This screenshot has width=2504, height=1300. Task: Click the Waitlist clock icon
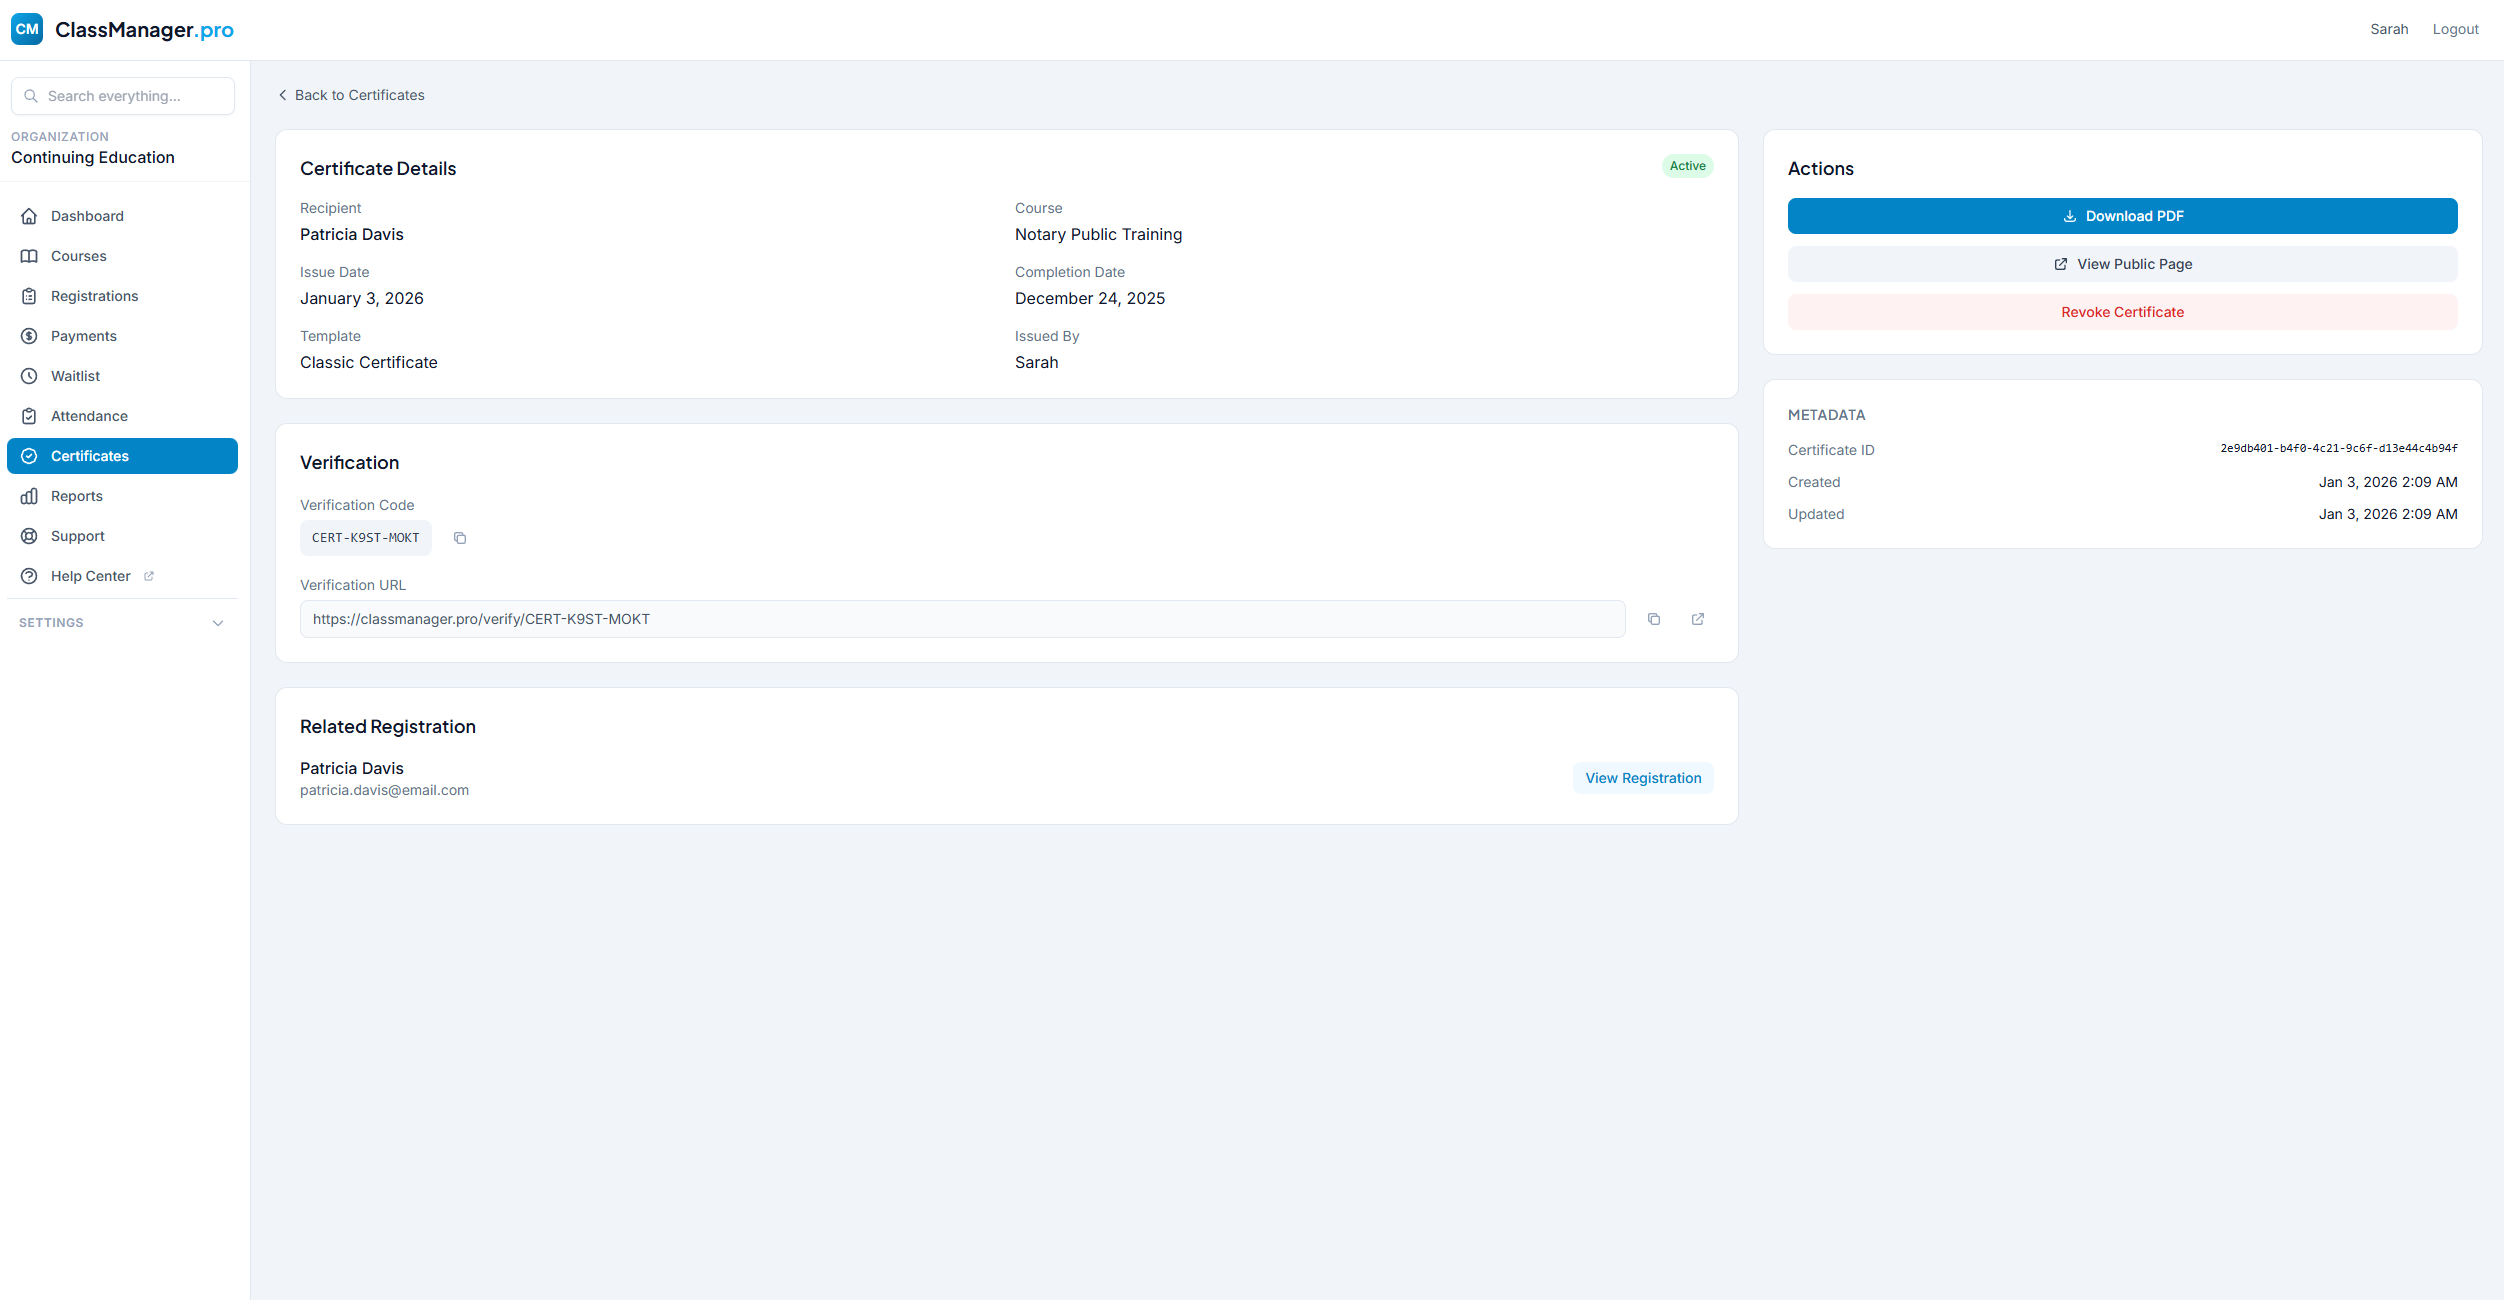pos(29,376)
